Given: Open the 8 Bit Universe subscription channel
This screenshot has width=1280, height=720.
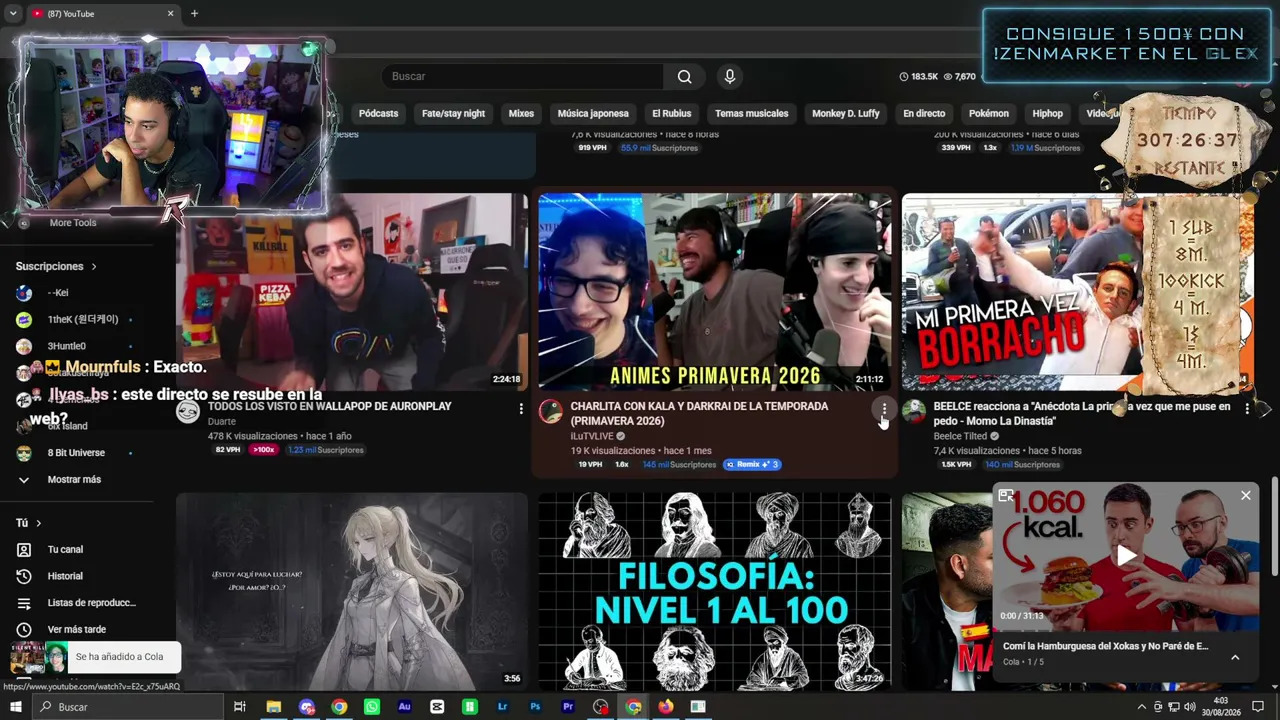Looking at the screenshot, I should point(77,453).
